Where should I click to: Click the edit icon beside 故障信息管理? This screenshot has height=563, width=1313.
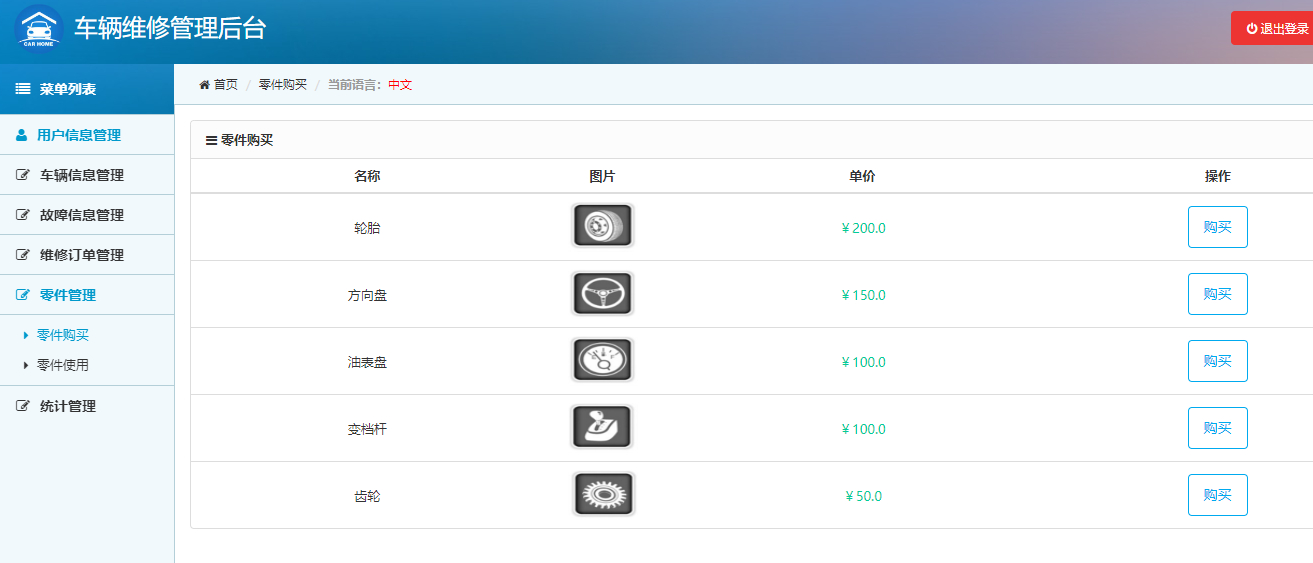tap(23, 215)
